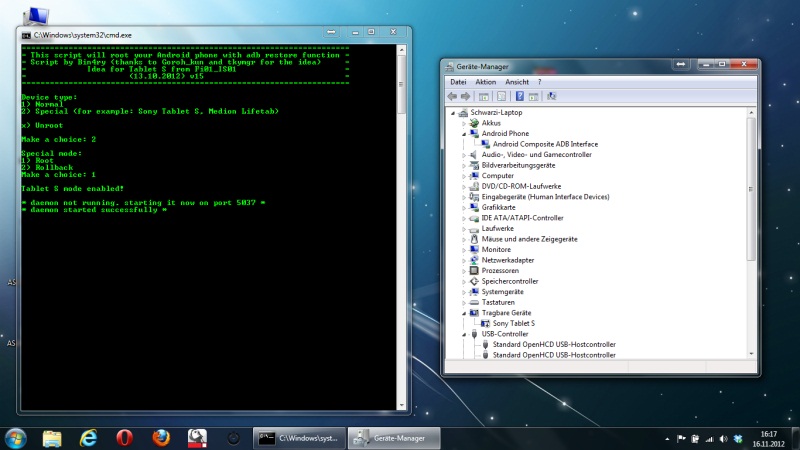Scan for hardware changes toolbar icon
The image size is (800, 450).
click(552, 96)
